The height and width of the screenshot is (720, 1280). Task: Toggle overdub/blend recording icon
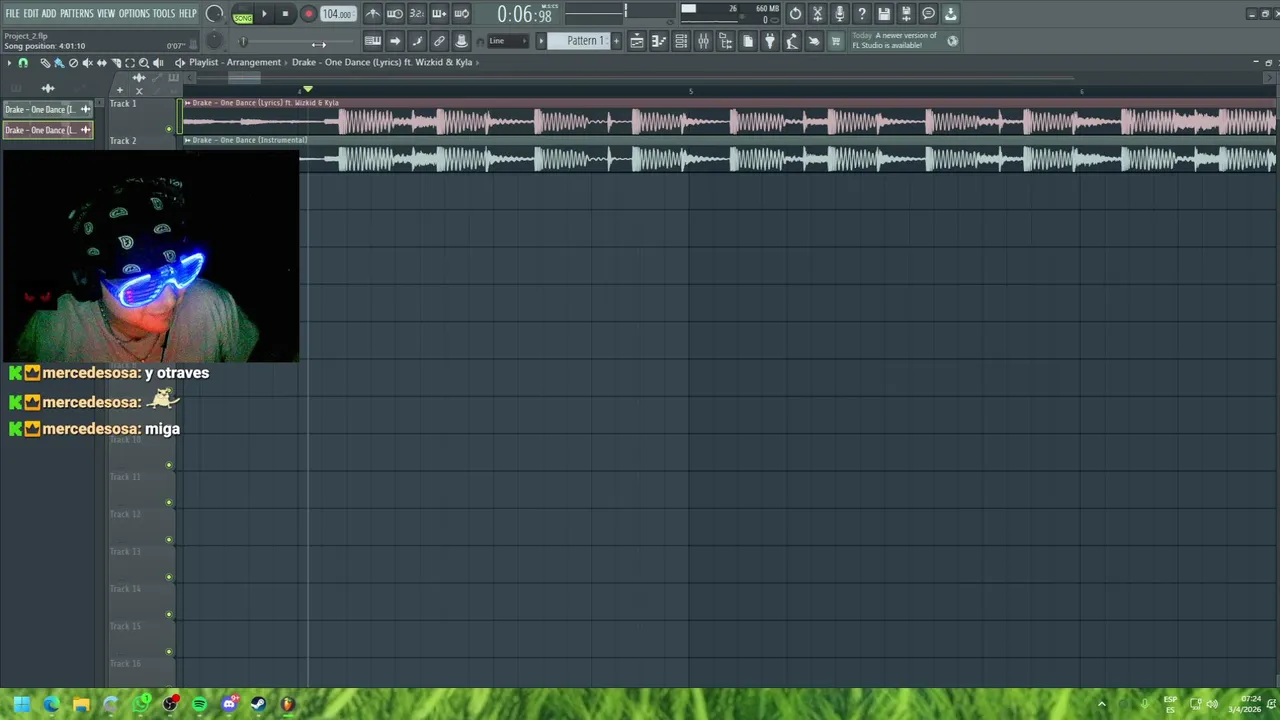click(438, 14)
